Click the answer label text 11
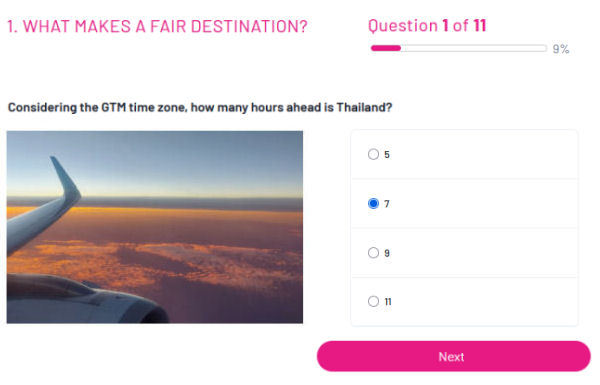The width and height of the screenshot is (600, 385). (x=388, y=302)
